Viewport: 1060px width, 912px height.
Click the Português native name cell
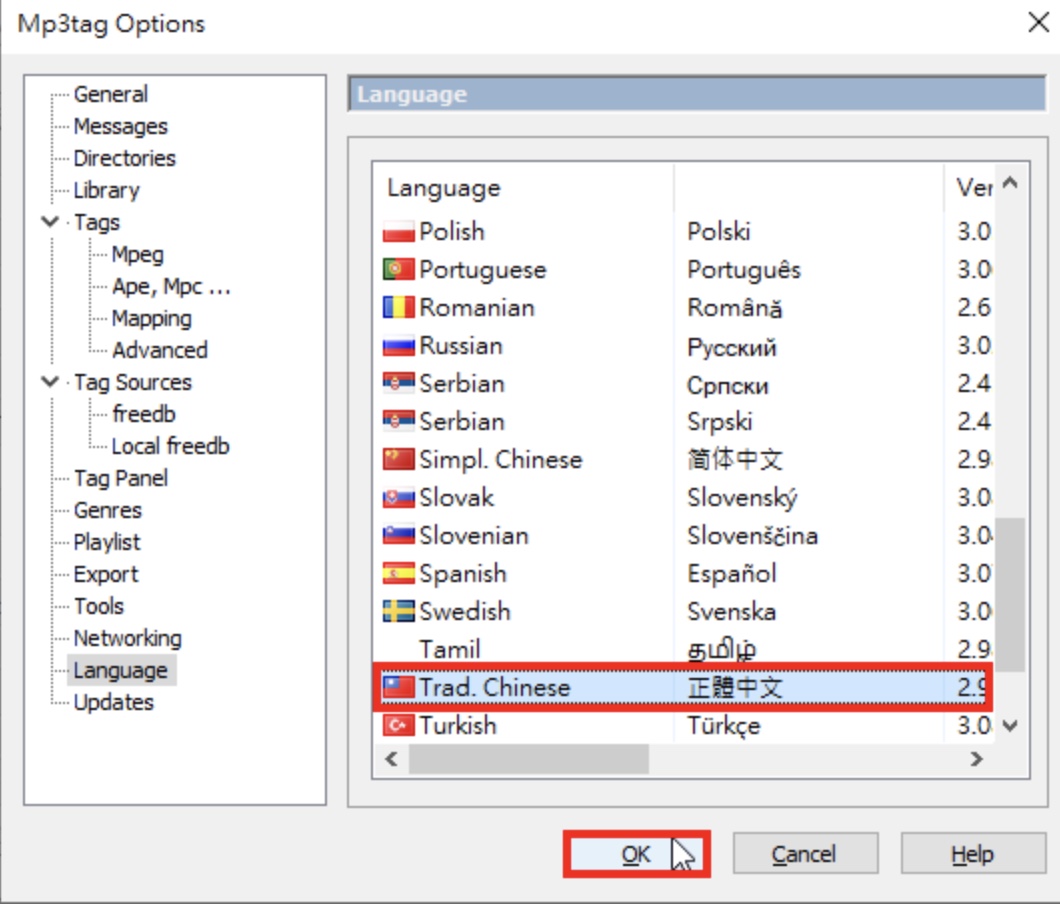tap(744, 270)
